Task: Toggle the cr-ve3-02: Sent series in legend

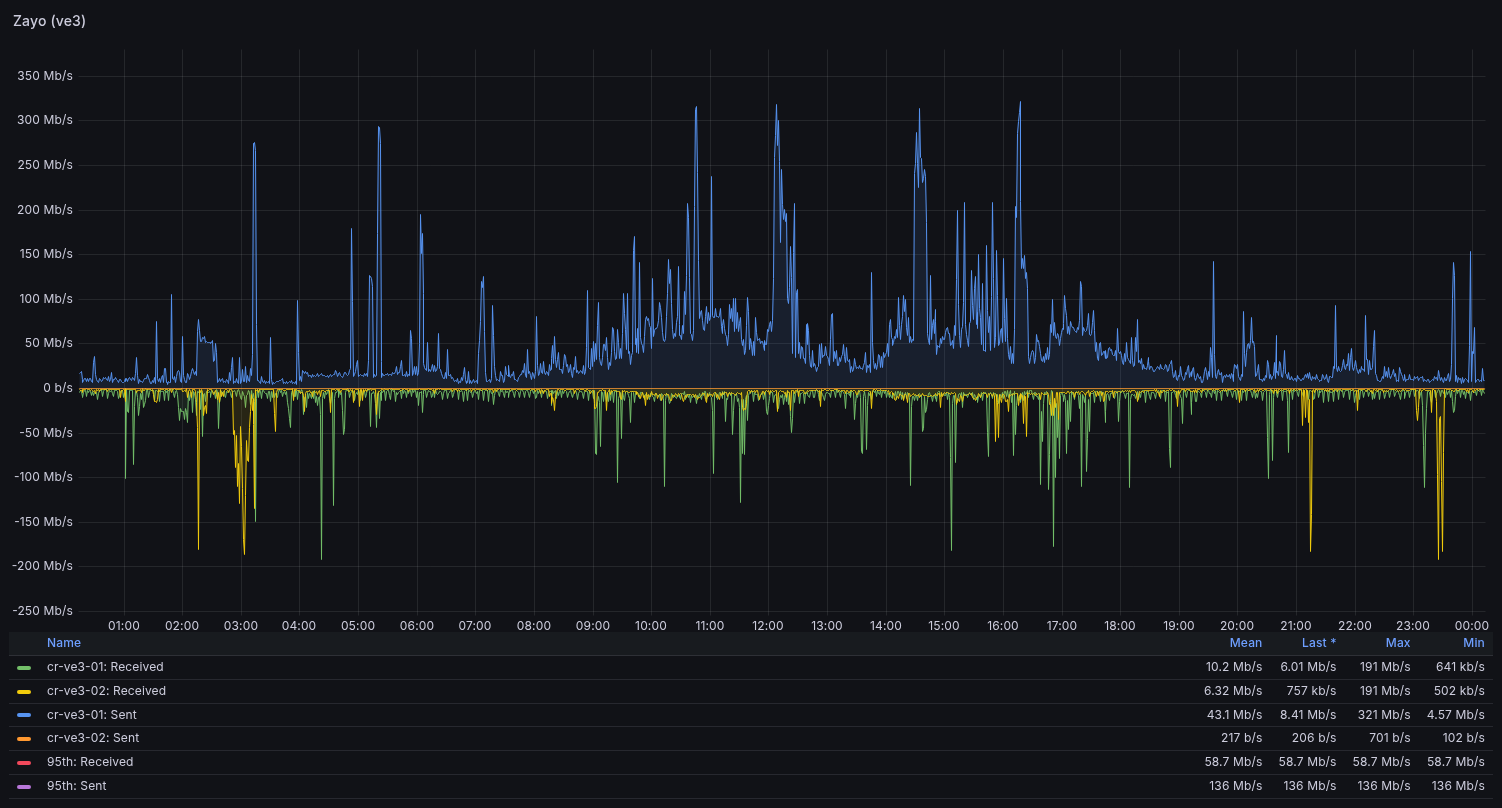Action: (93, 738)
